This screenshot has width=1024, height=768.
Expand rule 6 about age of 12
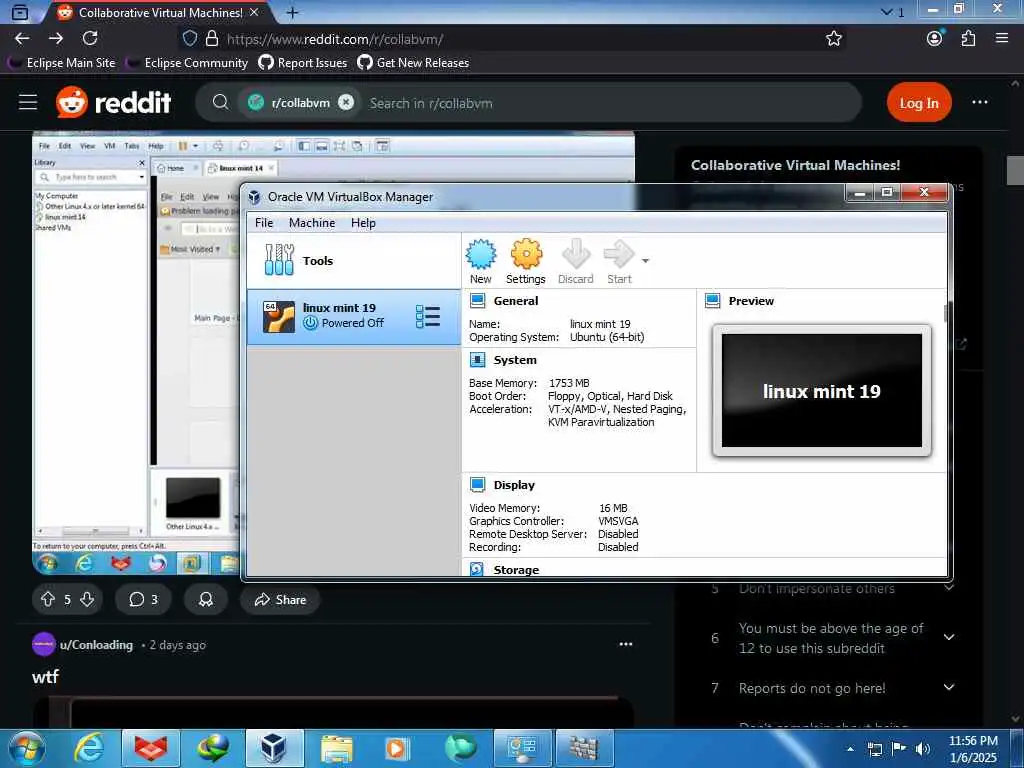(949, 637)
